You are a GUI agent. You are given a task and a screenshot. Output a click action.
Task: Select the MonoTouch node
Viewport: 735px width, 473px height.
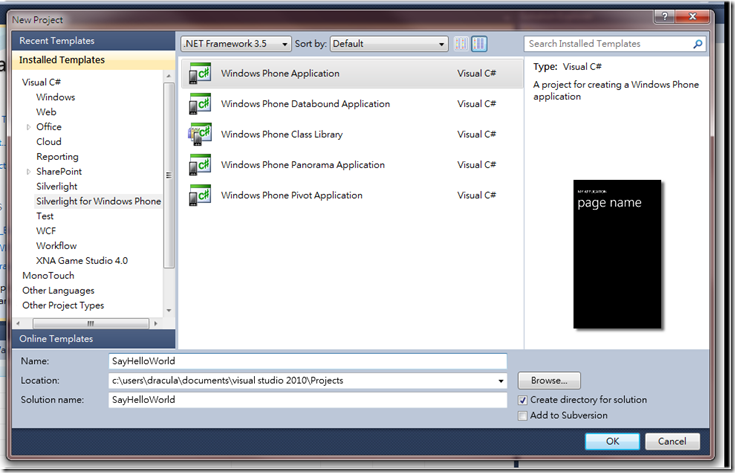pyautogui.click(x=48, y=276)
